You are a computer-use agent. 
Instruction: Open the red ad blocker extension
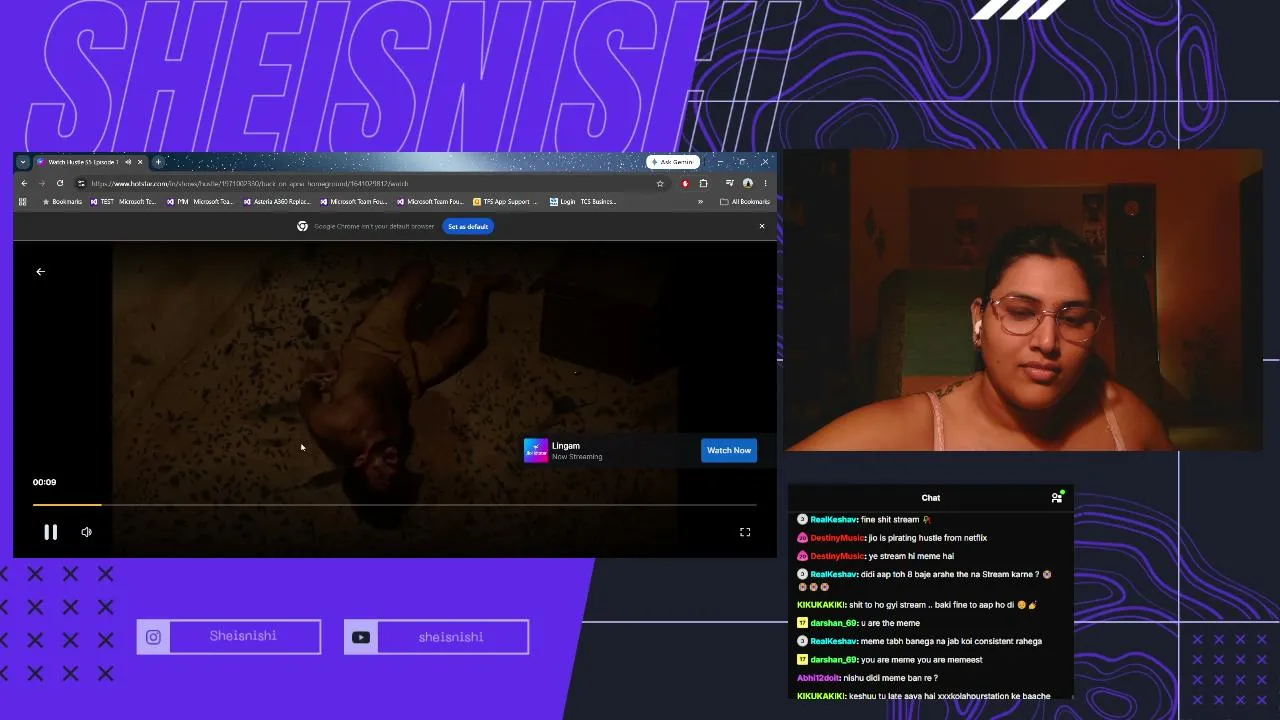[x=685, y=183]
